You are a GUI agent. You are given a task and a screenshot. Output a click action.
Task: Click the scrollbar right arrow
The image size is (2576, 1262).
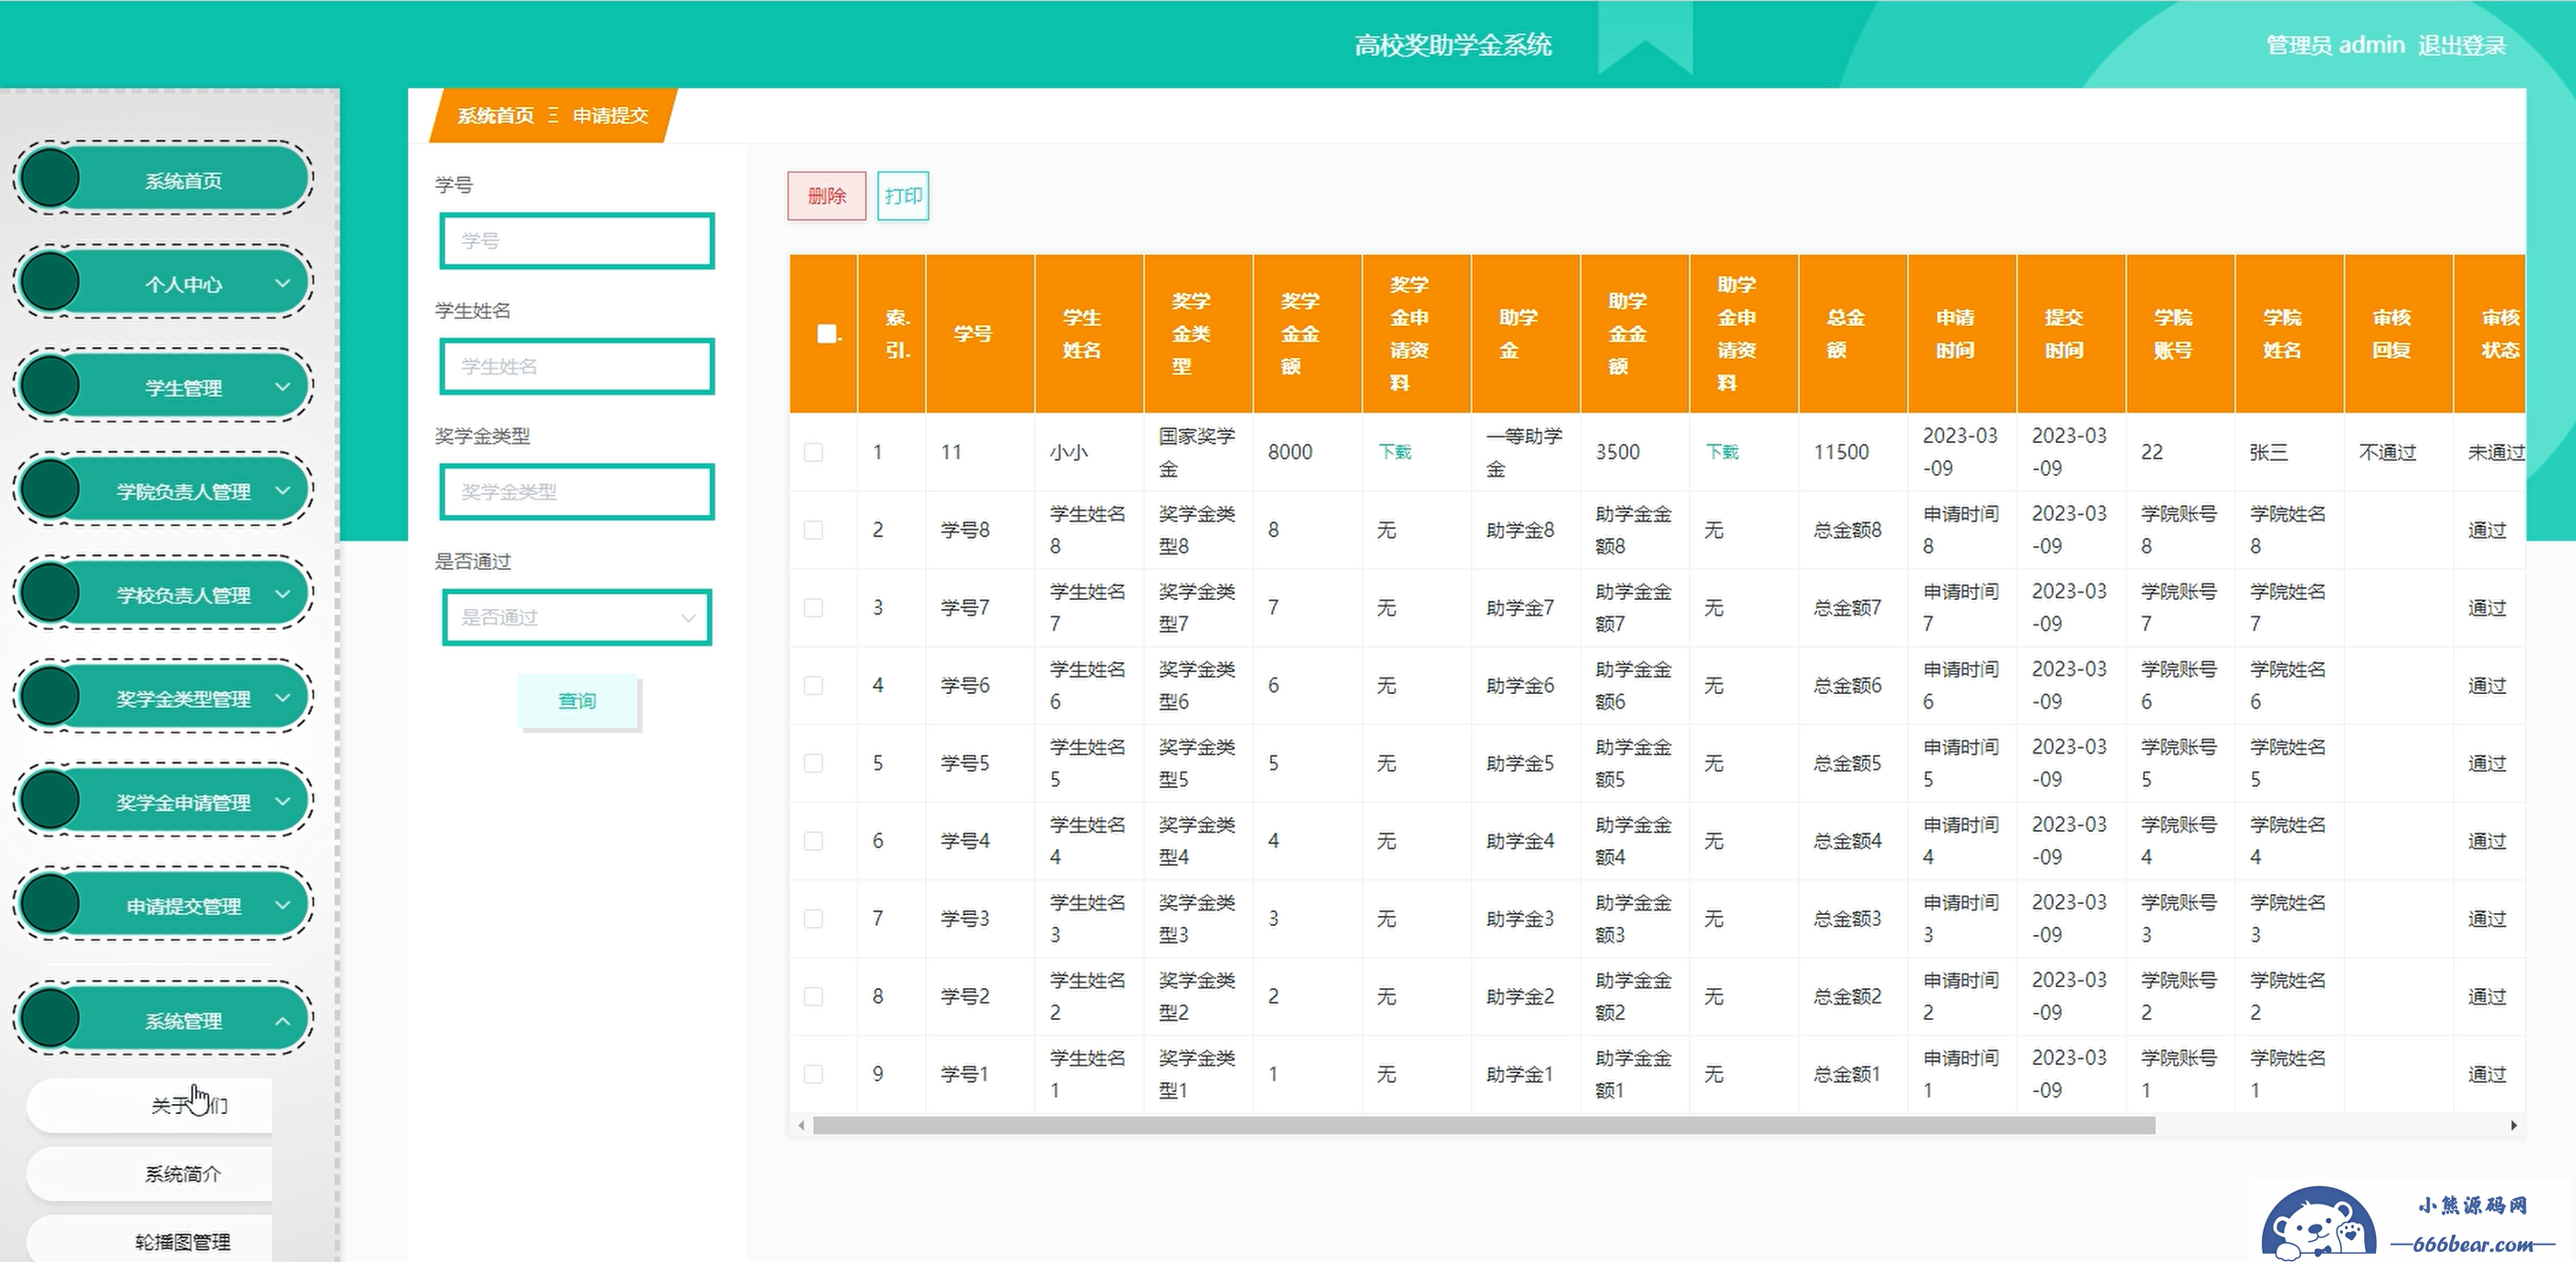point(2514,1126)
